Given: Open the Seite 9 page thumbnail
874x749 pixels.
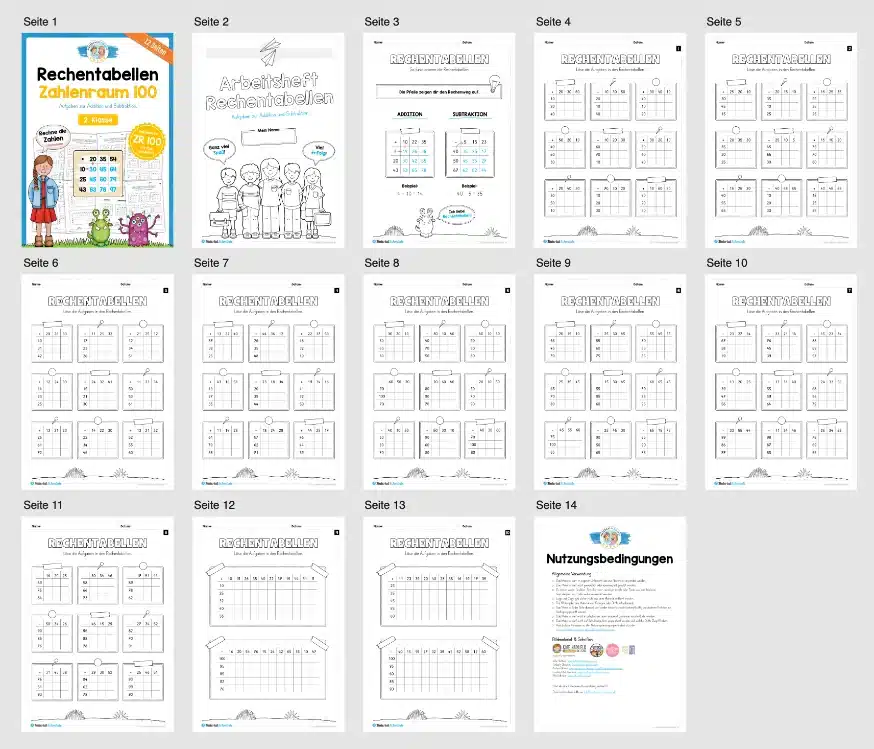Looking at the screenshot, I should tap(610, 381).
